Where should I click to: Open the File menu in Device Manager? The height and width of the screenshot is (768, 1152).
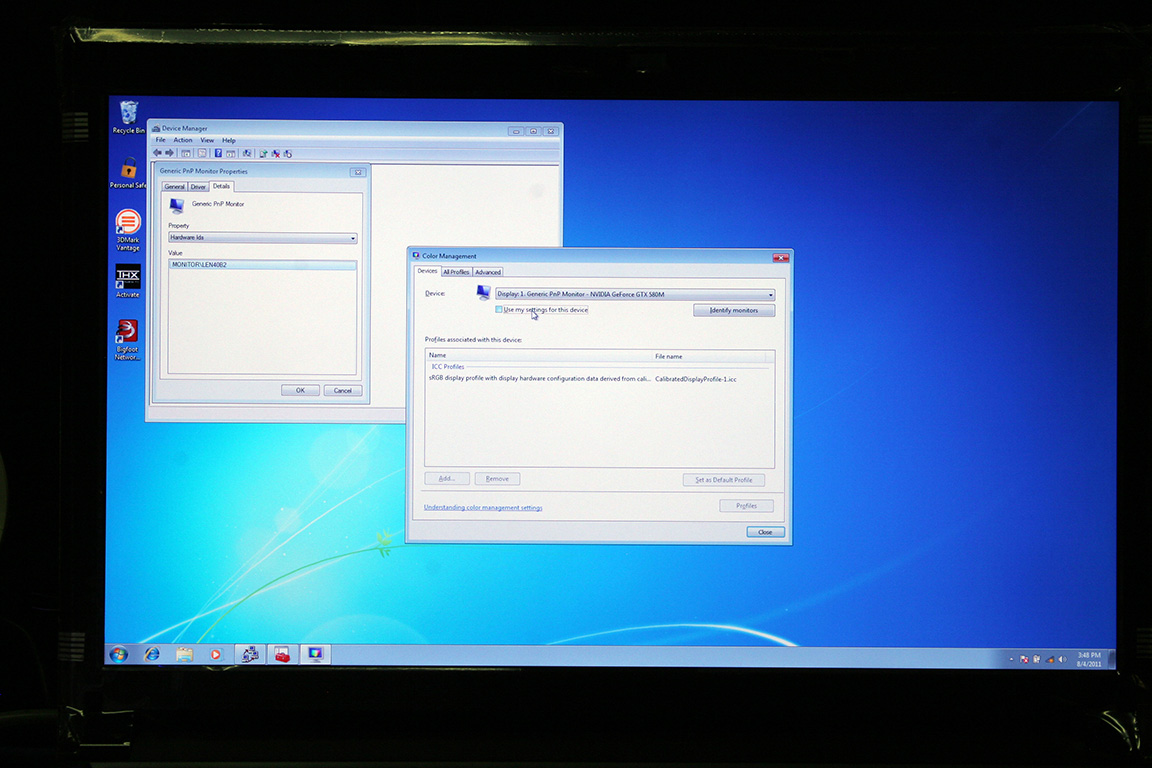(x=160, y=140)
